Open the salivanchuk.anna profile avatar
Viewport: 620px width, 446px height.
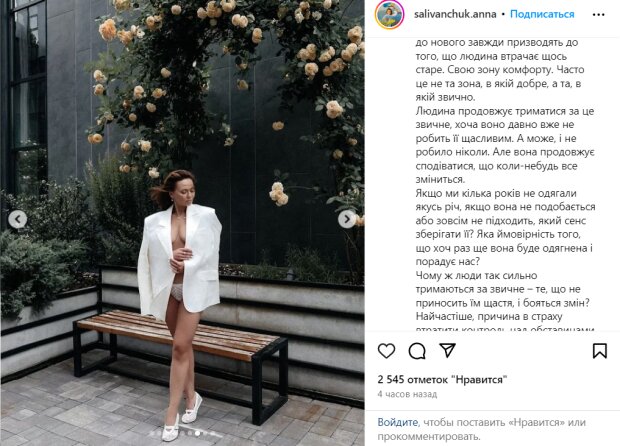(x=389, y=15)
